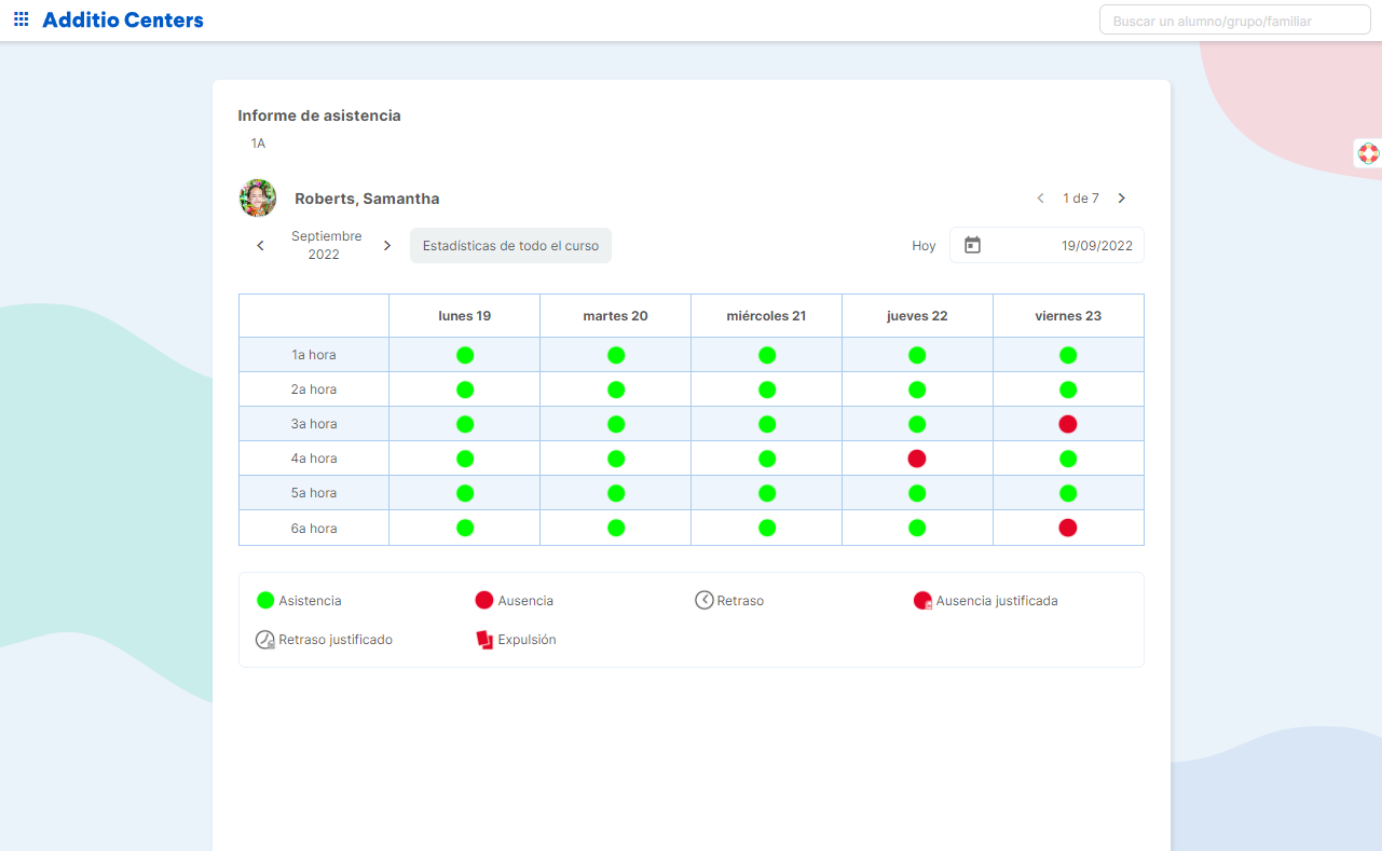Focus the Buscar un alumno search field

(x=1234, y=21)
